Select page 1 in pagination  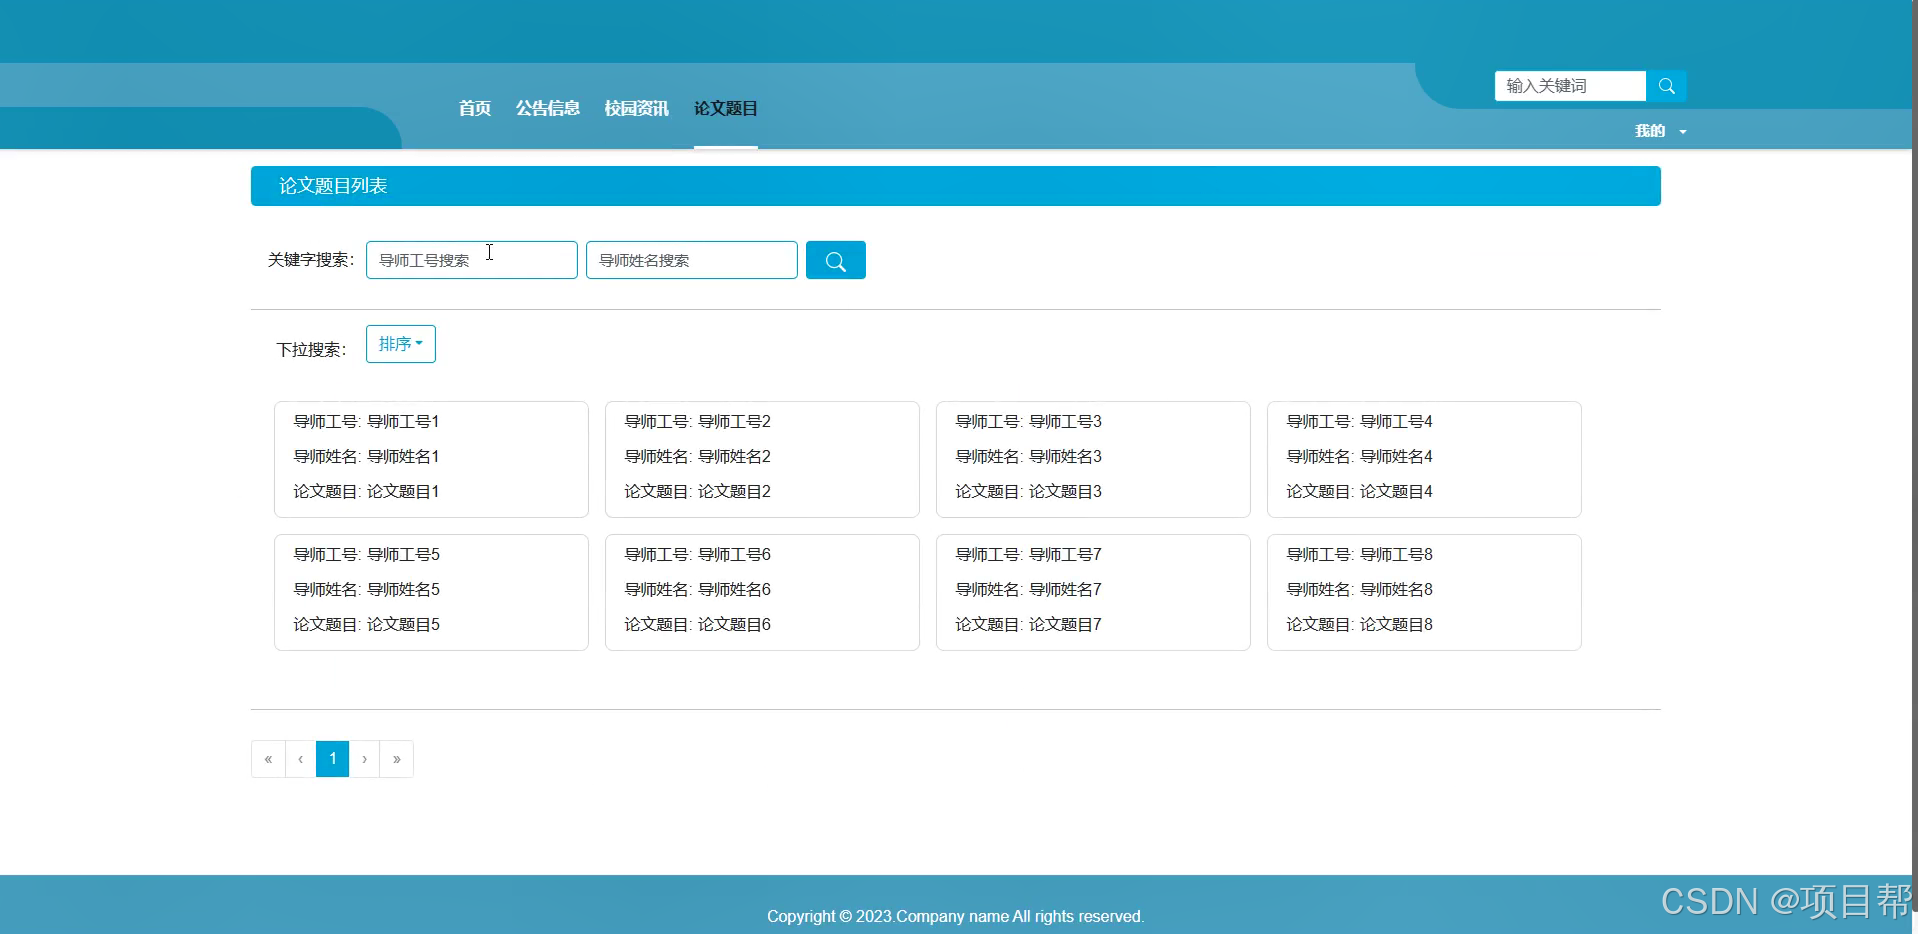333,759
